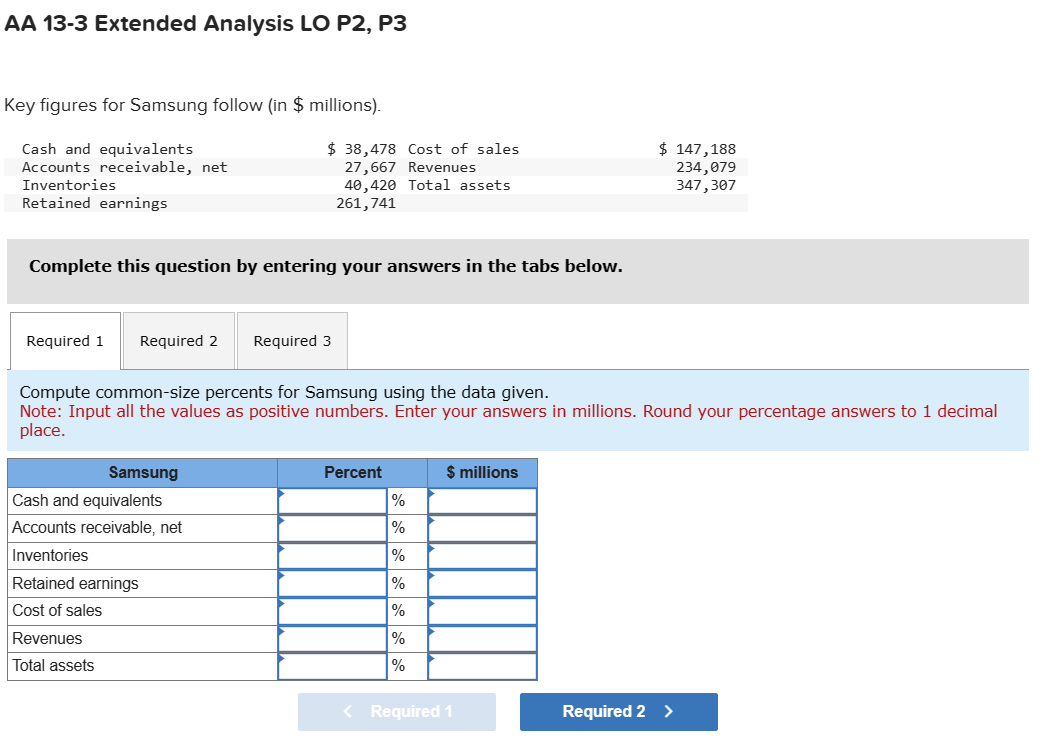Screen dimensions: 1054x745
Task: Click the Cash and equivalents millions field
Action: pos(482,500)
